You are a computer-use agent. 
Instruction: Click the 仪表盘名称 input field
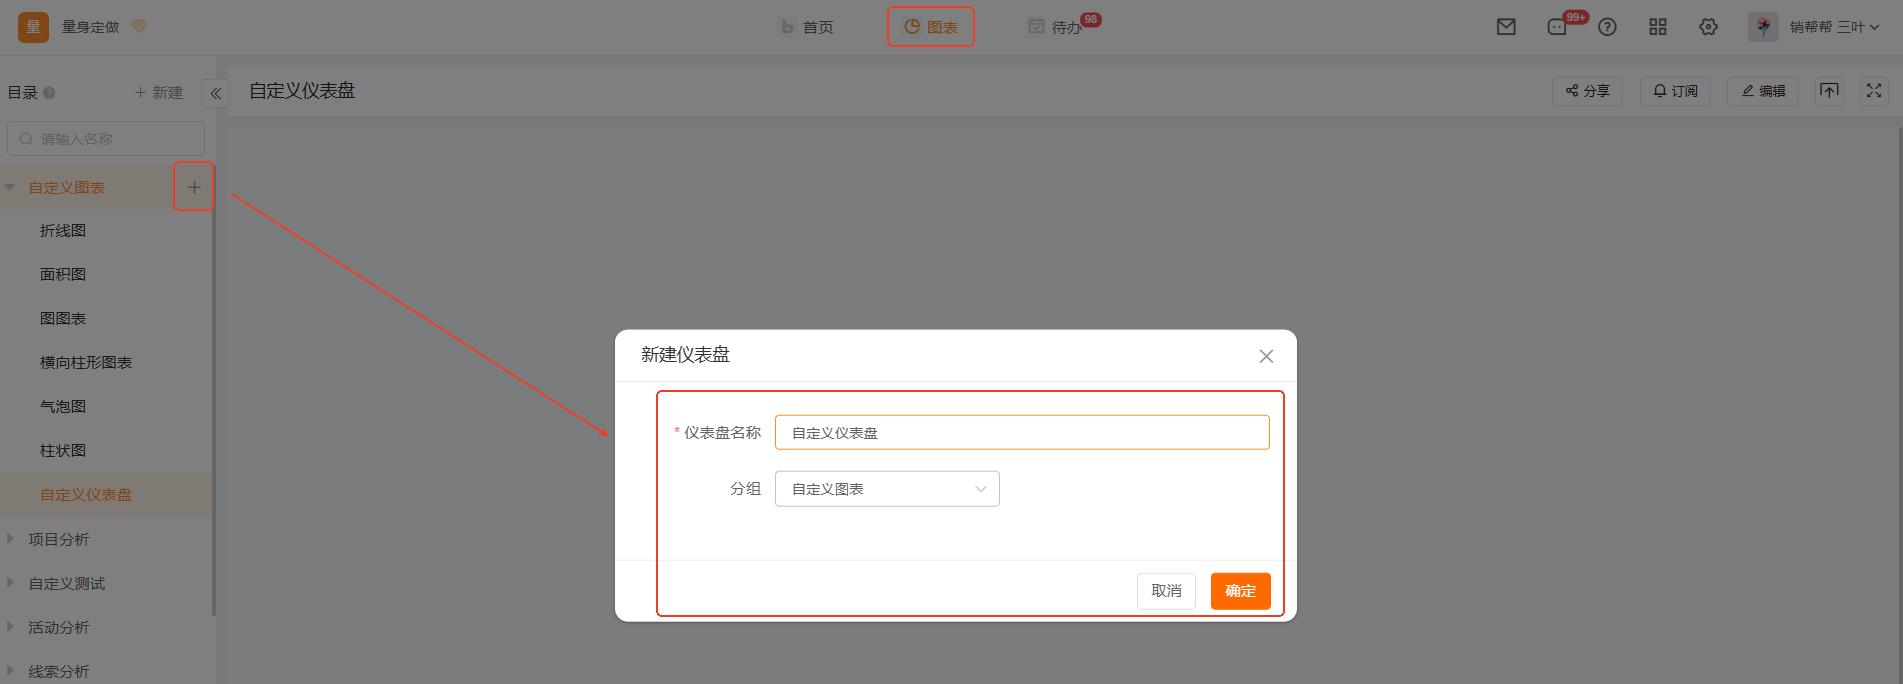[1022, 433]
